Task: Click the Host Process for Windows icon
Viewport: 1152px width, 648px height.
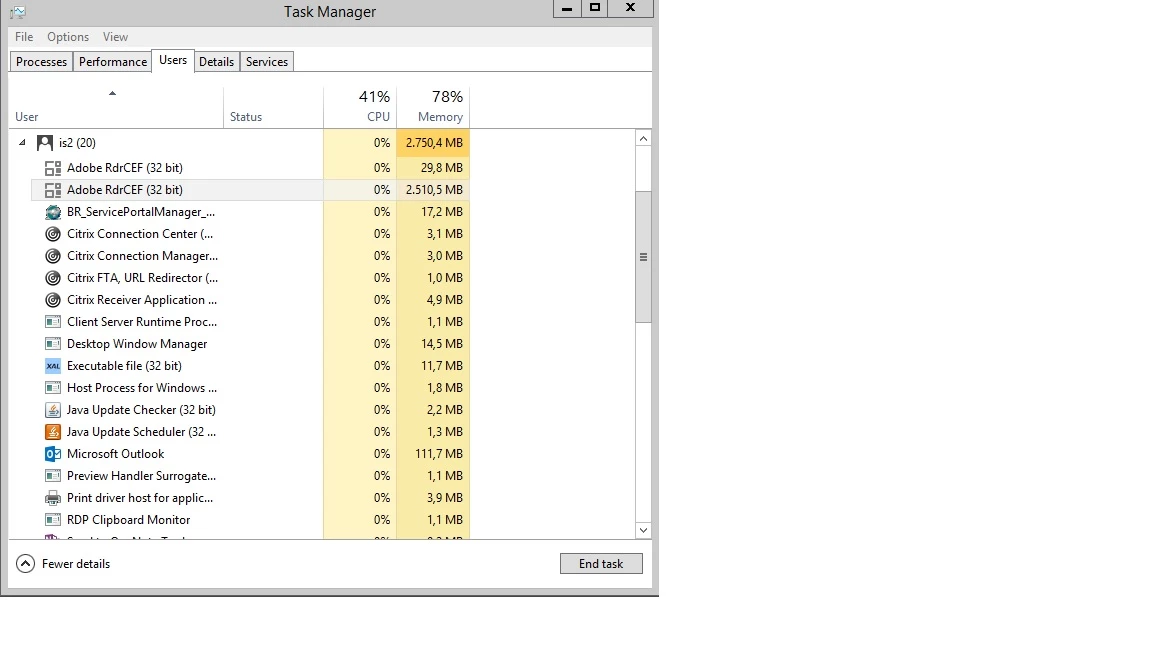Action: click(53, 388)
